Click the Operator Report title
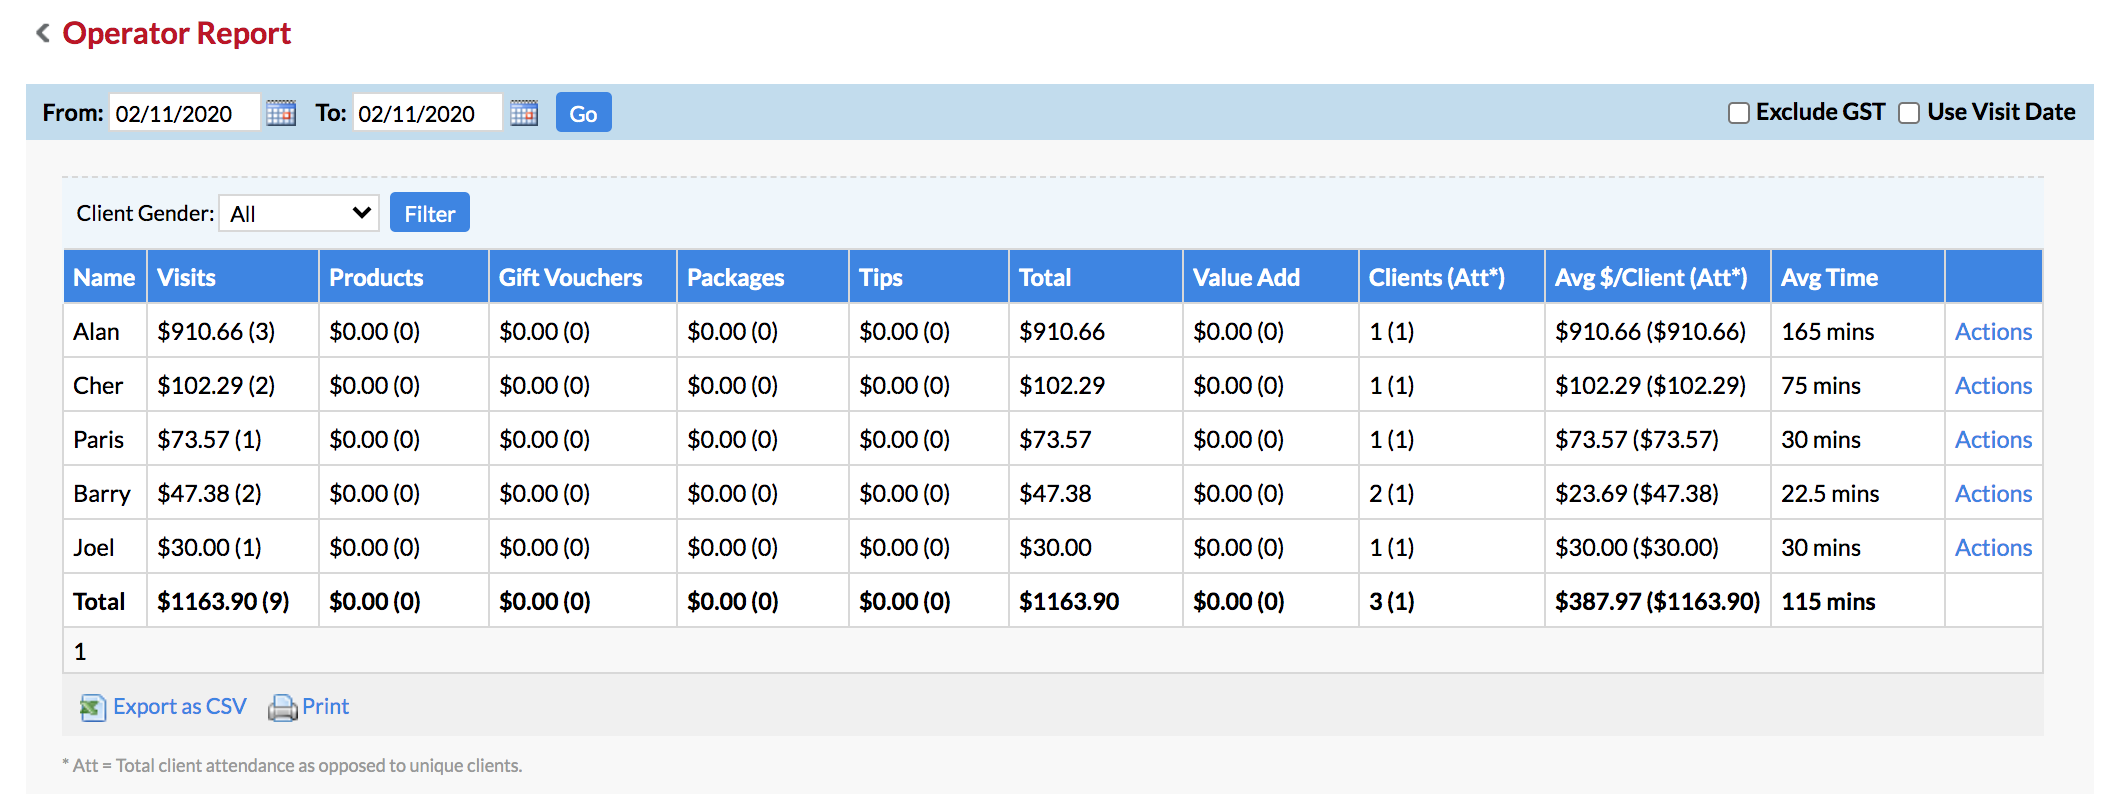2114x794 pixels. (176, 33)
